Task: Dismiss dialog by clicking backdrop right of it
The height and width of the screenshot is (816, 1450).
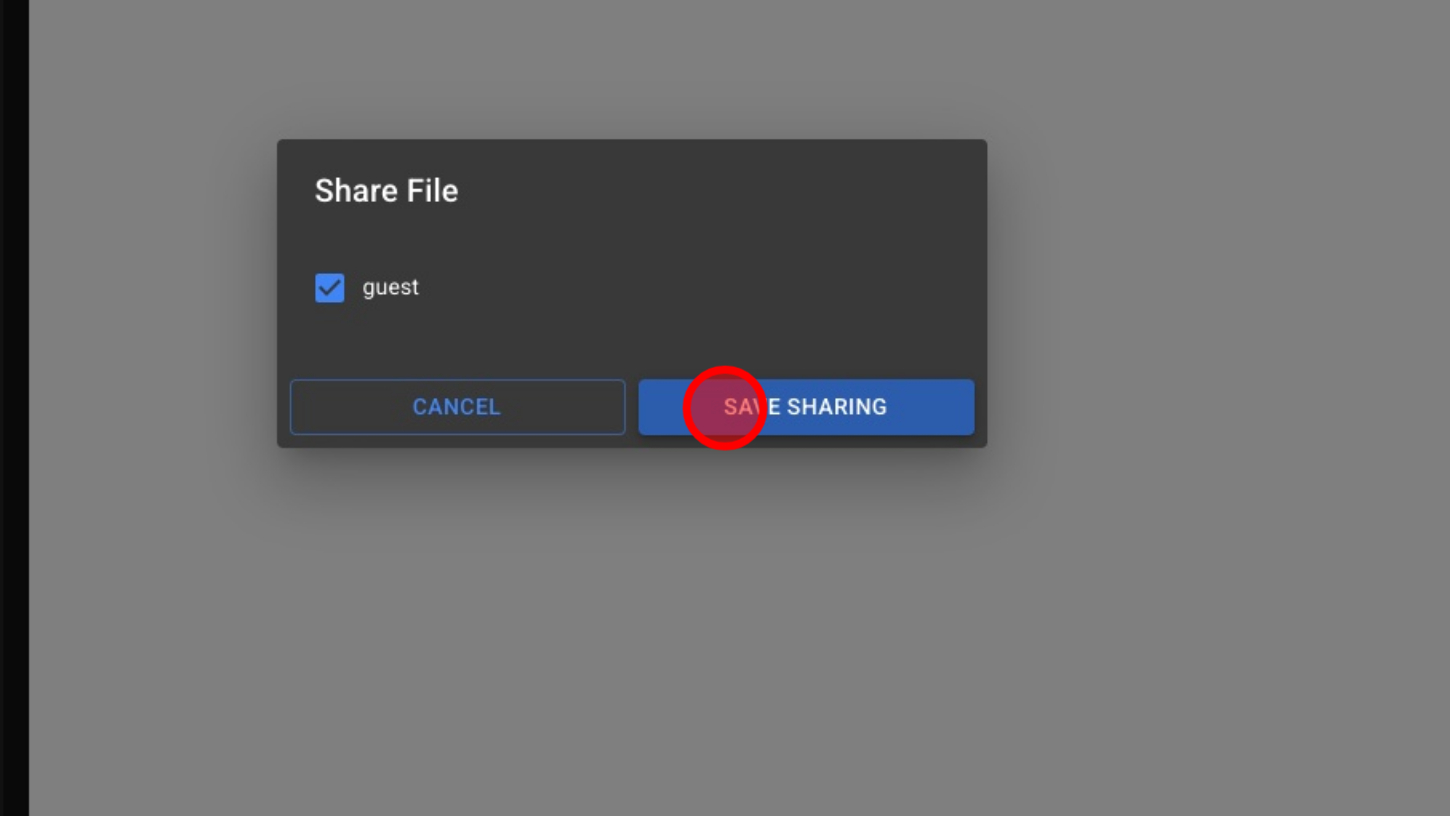Action: point(1200,300)
